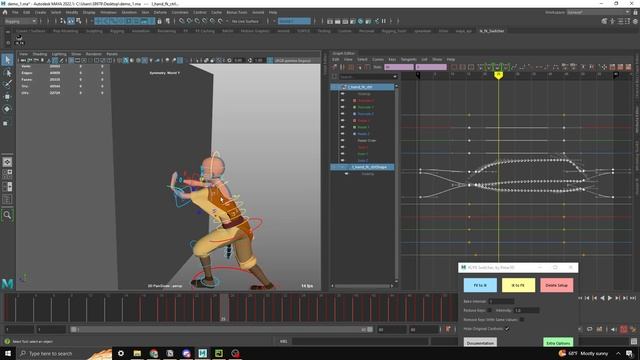Viewport: 640px width, 360px height.
Task: Open the Script Editor icon at bottom right
Action: (x=634, y=341)
